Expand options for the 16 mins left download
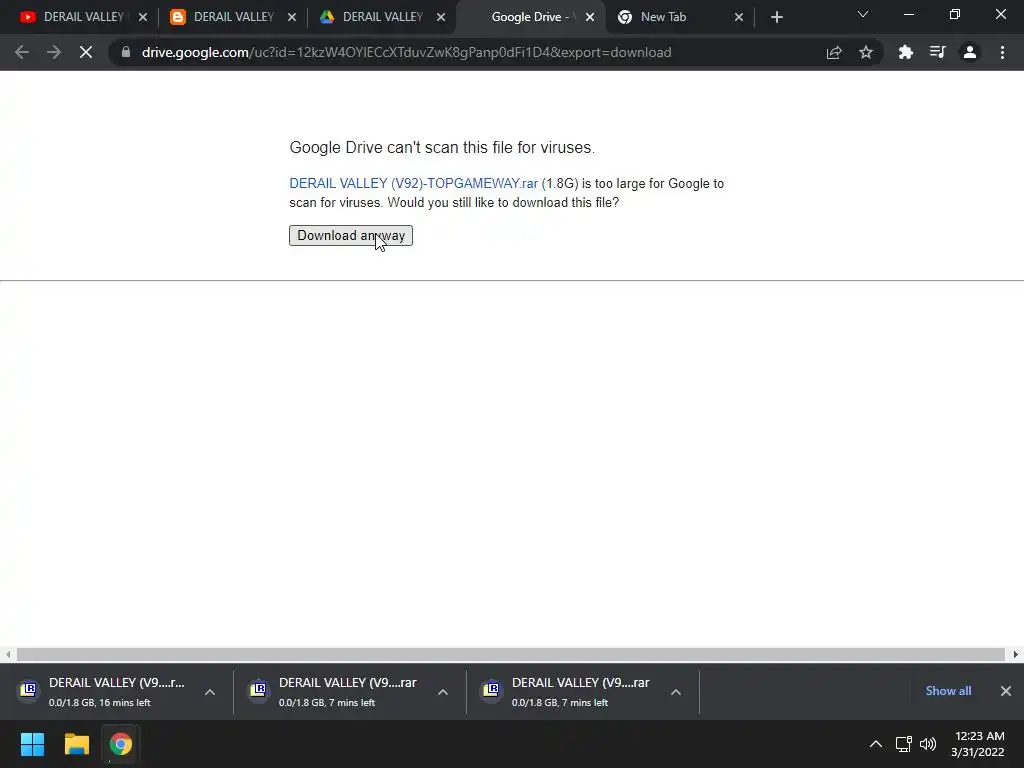Screen dimensions: 1024x768 pyautogui.click(x=210, y=692)
